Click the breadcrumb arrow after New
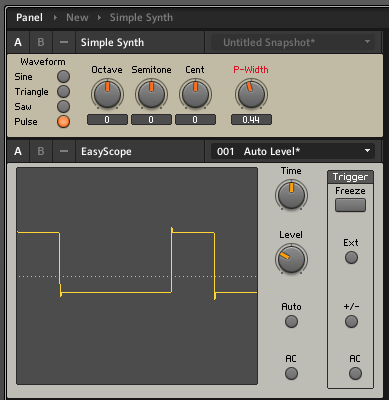This screenshot has width=389, height=400. [99, 17]
